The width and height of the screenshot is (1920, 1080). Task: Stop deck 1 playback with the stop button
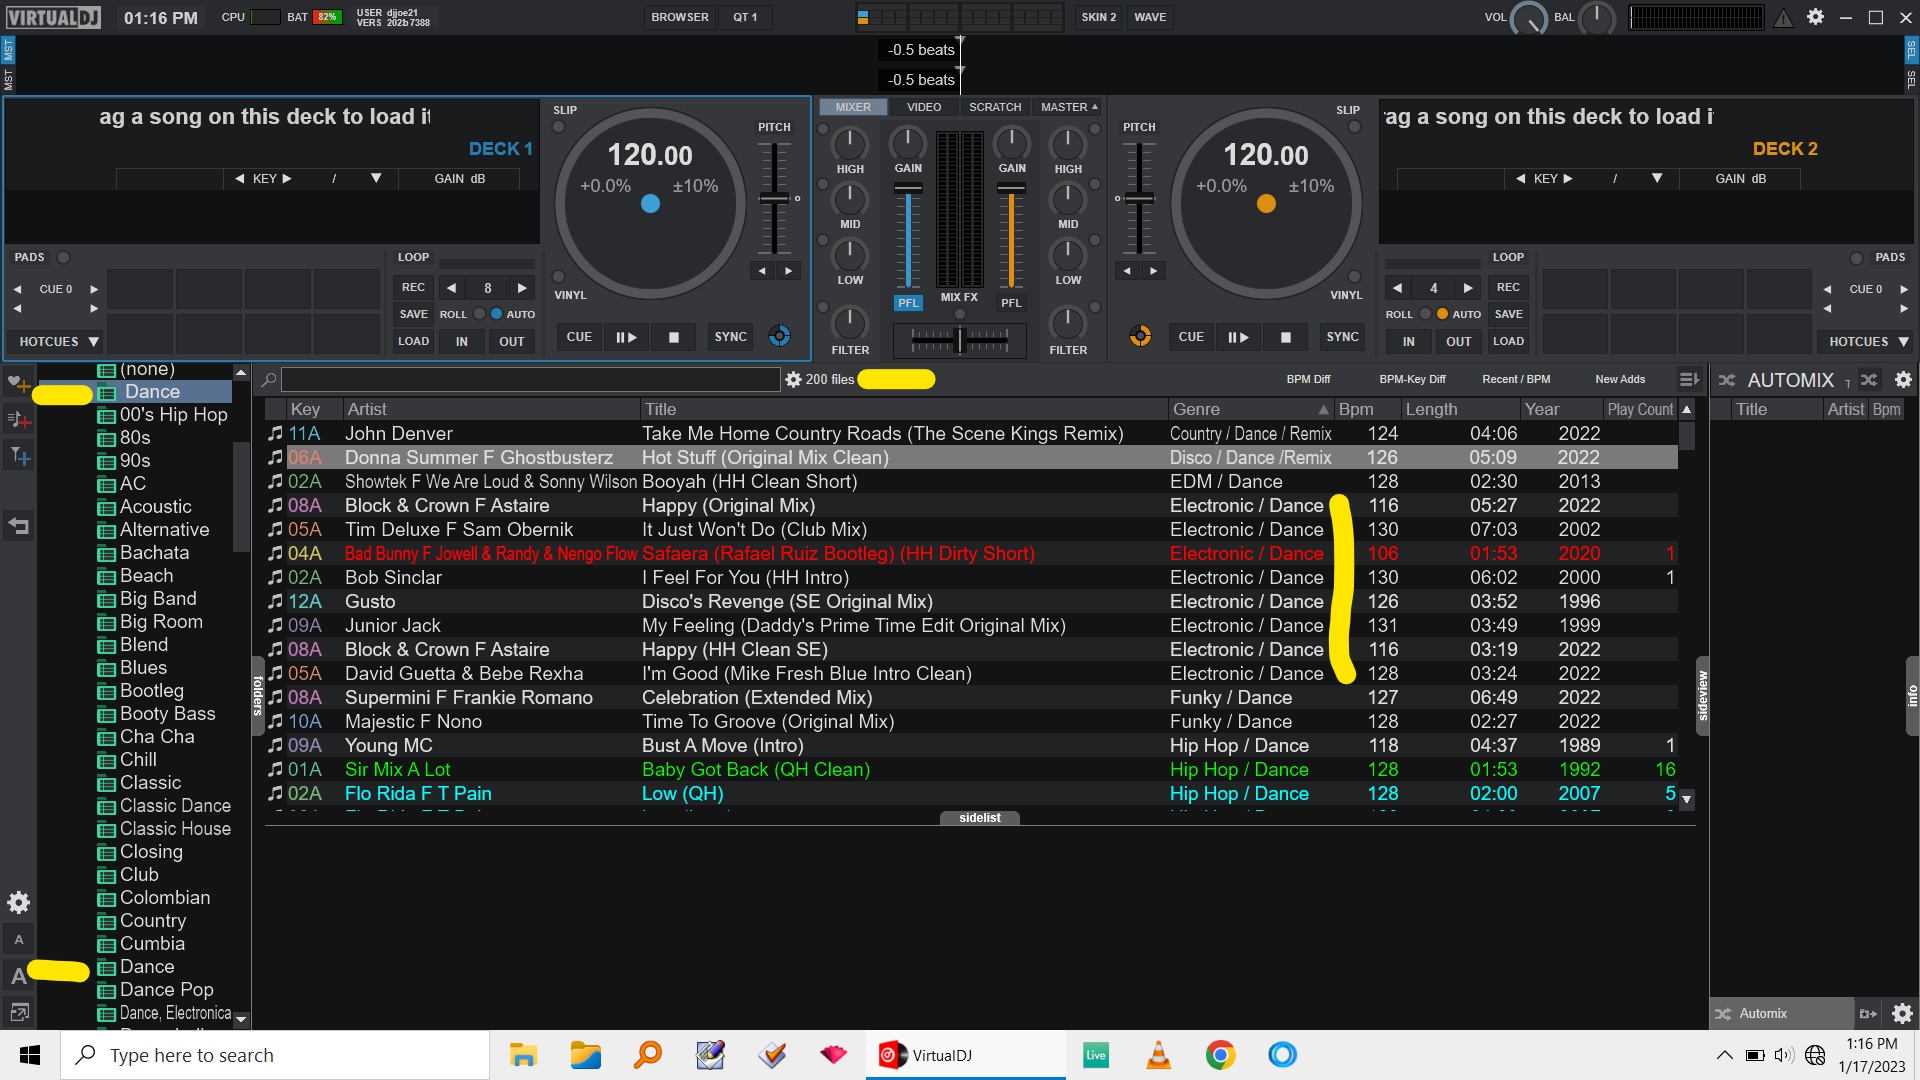674,338
